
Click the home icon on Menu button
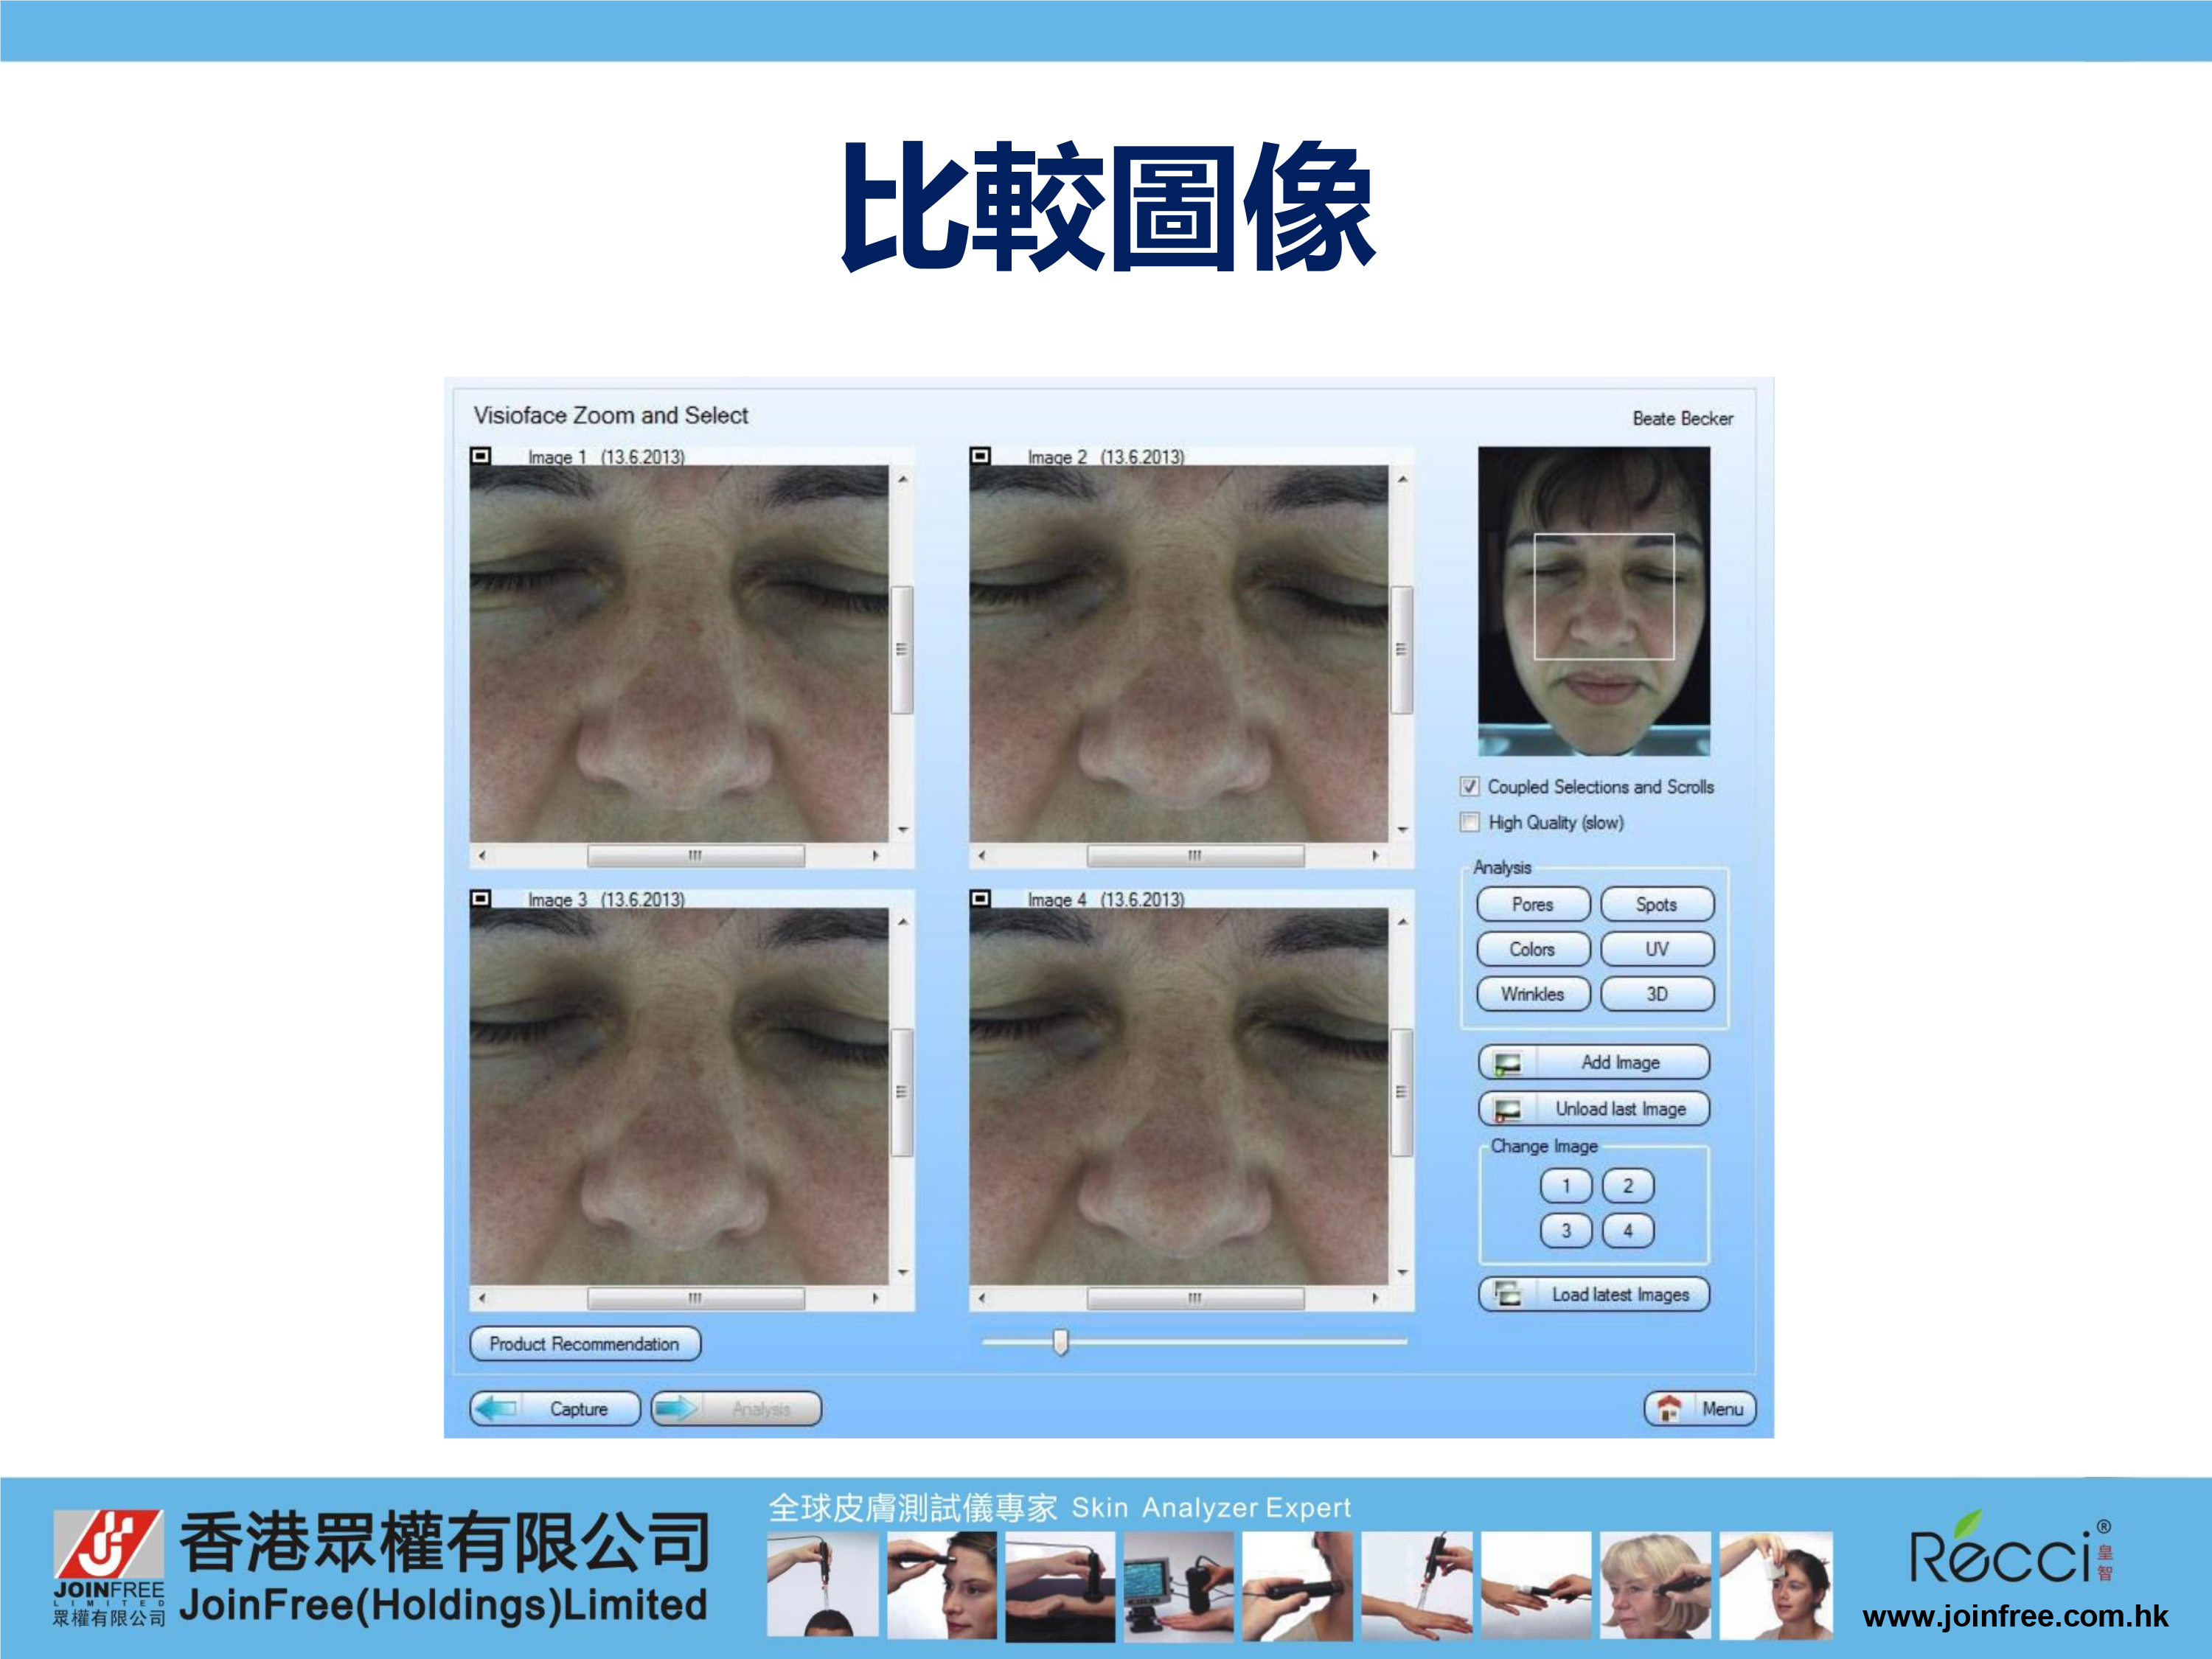coord(1669,1408)
